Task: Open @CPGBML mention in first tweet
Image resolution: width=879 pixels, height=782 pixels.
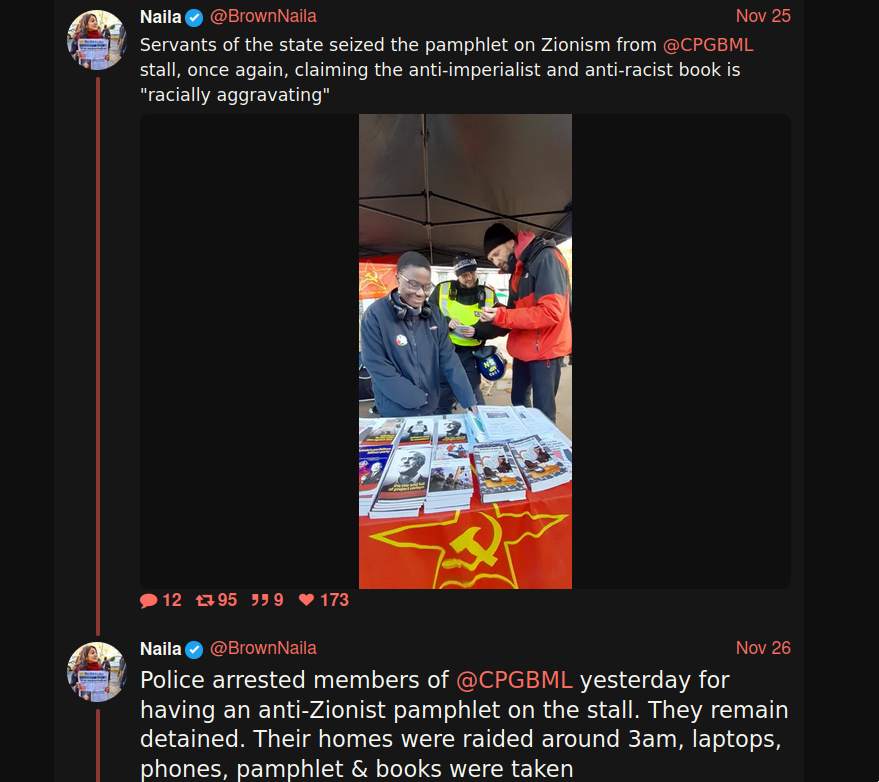Action: coord(708,45)
